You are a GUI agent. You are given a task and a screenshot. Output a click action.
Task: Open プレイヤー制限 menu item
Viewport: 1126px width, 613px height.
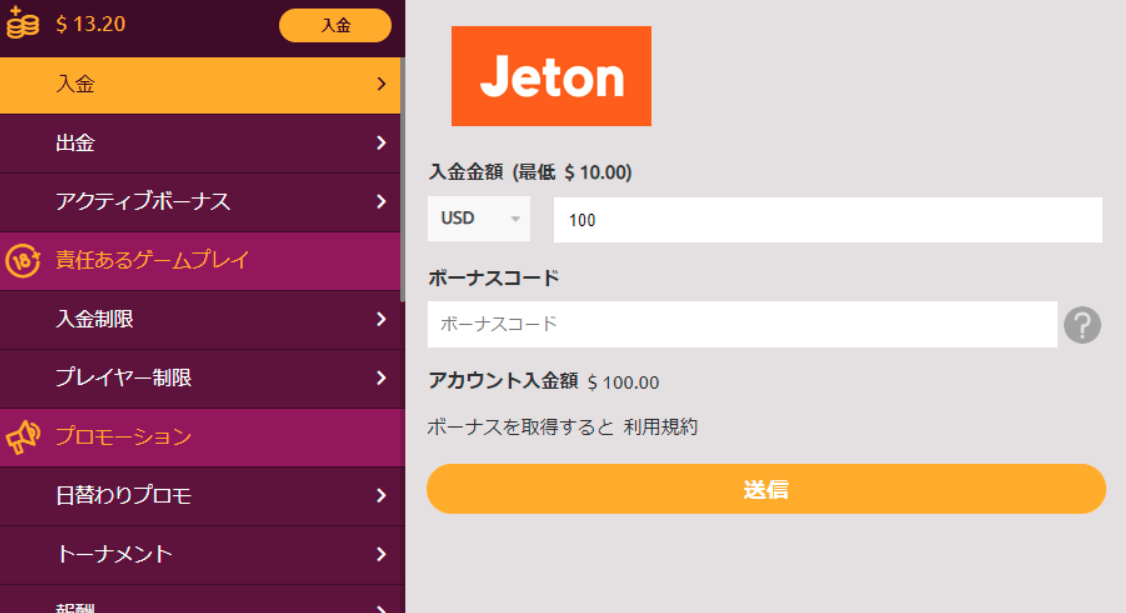click(200, 378)
